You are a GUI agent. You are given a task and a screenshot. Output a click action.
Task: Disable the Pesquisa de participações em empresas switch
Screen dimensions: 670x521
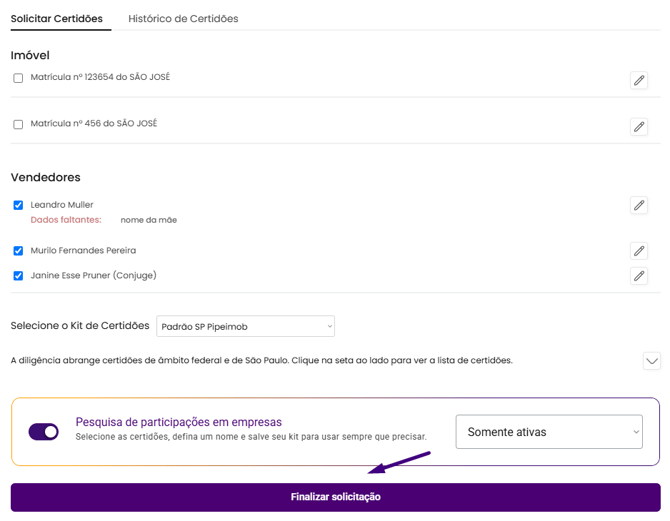[44, 431]
